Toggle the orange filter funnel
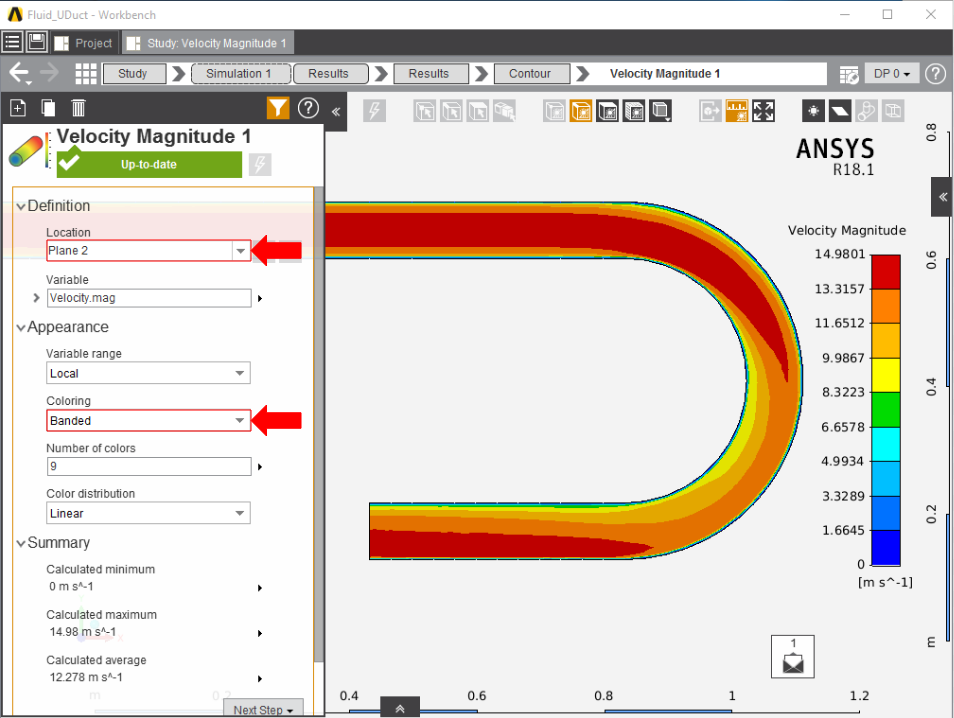The image size is (954, 718). click(278, 108)
